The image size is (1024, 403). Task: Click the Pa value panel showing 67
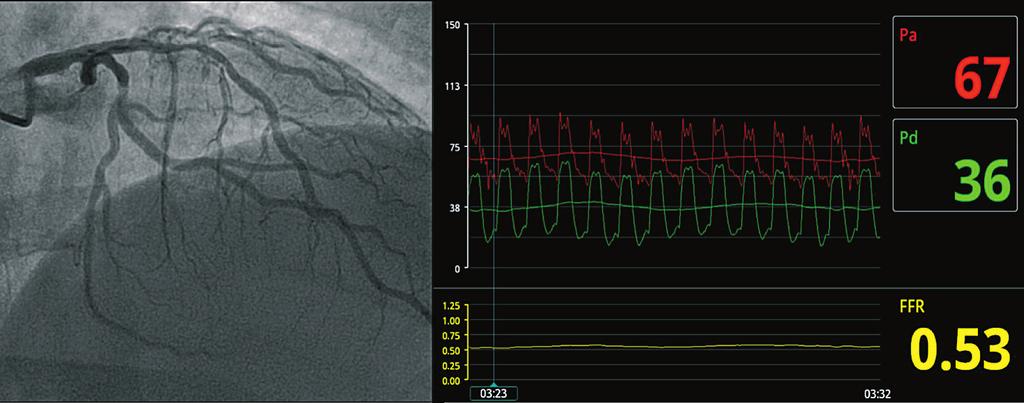point(954,63)
